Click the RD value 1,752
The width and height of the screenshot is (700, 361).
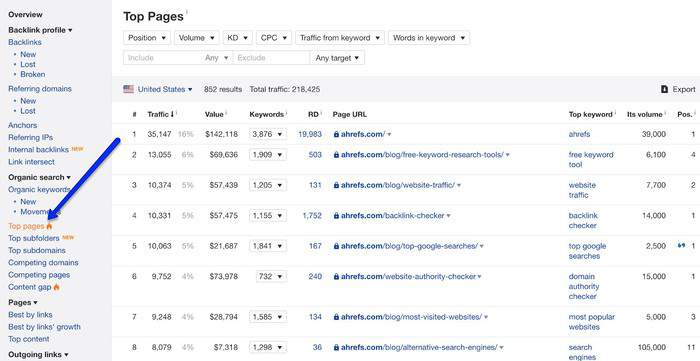click(312, 216)
